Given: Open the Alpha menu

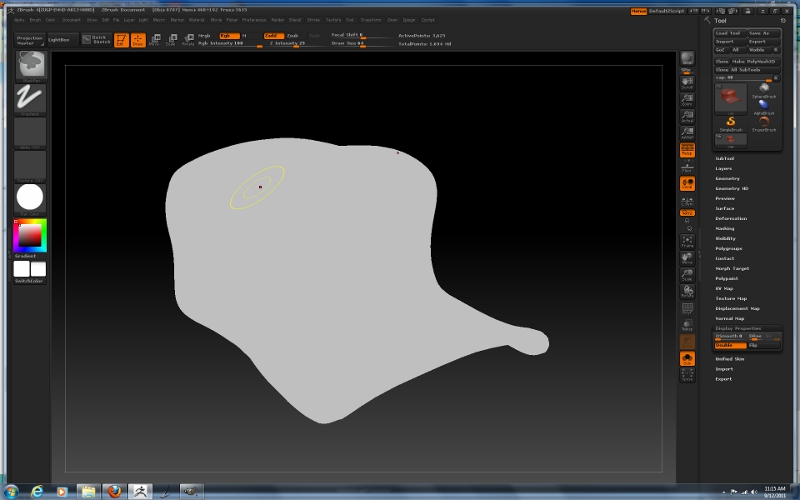Looking at the screenshot, I should 19,20.
